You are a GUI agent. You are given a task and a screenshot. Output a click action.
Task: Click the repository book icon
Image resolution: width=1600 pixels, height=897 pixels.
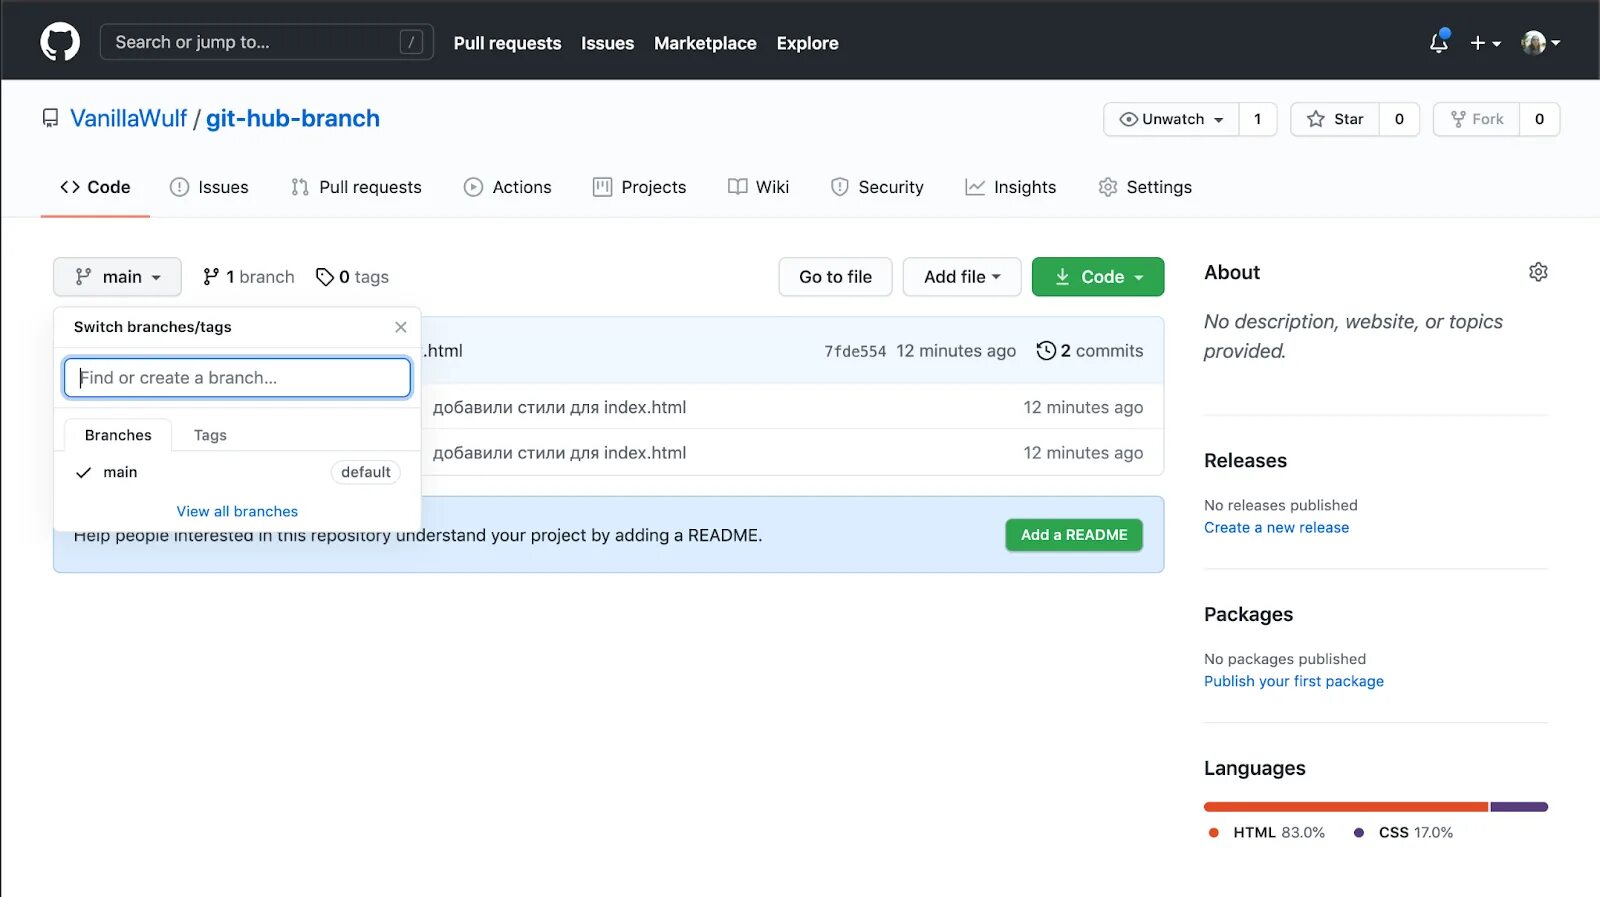[50, 119]
